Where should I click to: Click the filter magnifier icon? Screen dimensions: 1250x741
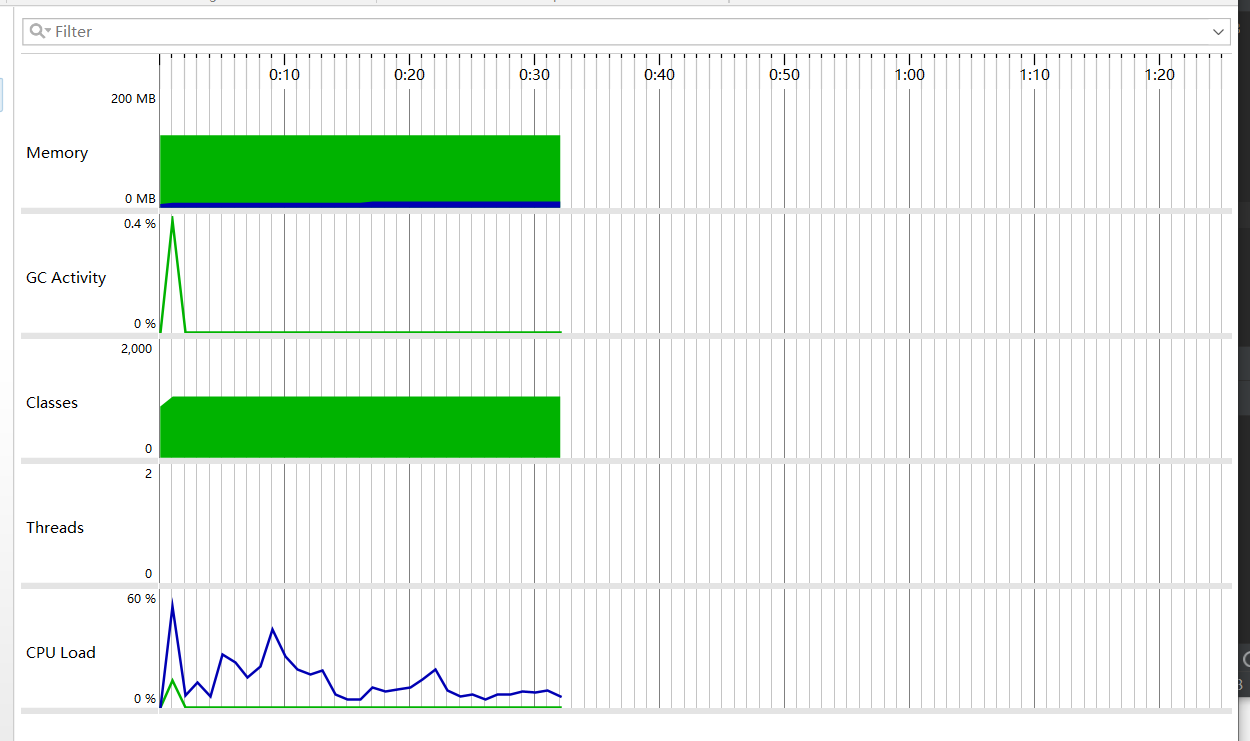[38, 31]
